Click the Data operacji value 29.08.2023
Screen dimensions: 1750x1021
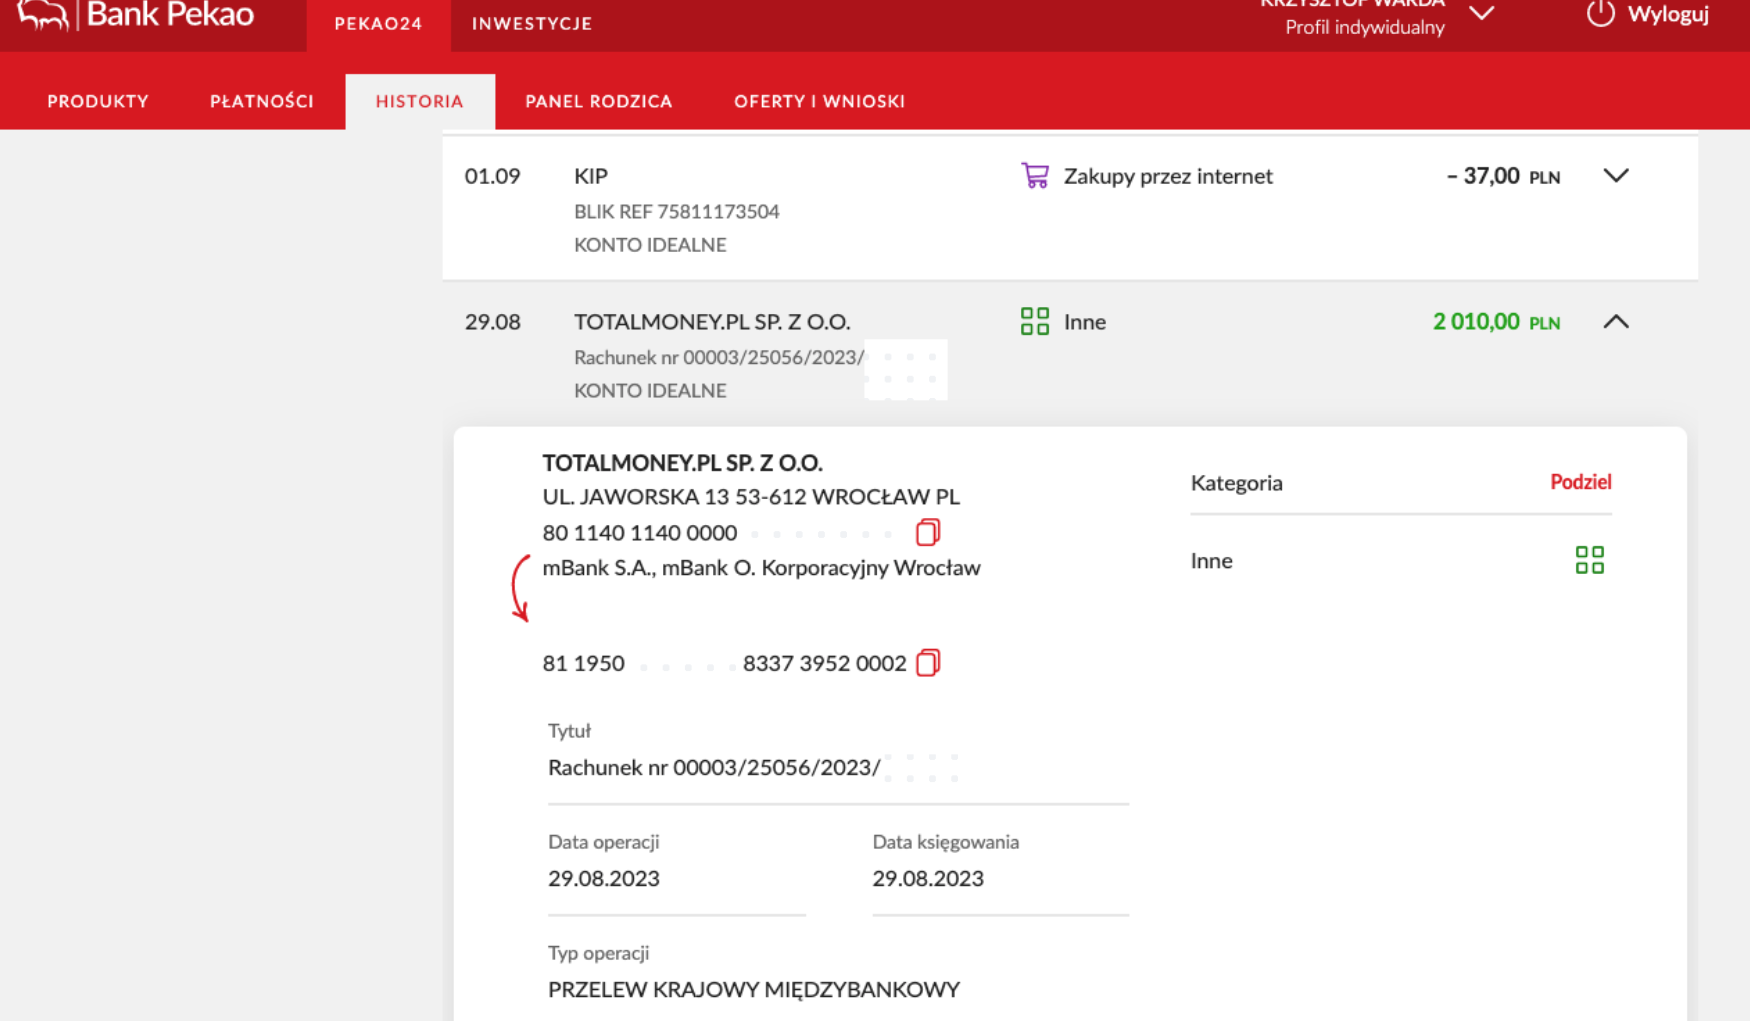pos(604,878)
